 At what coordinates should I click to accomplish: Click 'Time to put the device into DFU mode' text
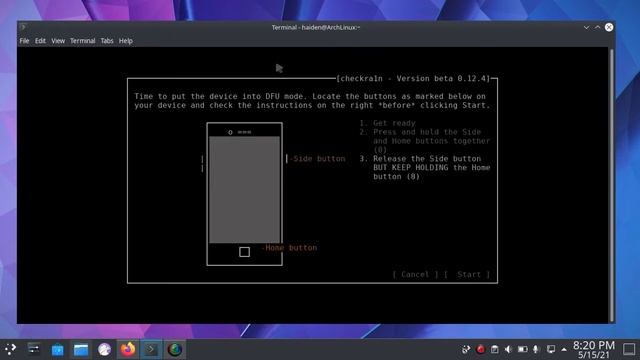(x=219, y=96)
